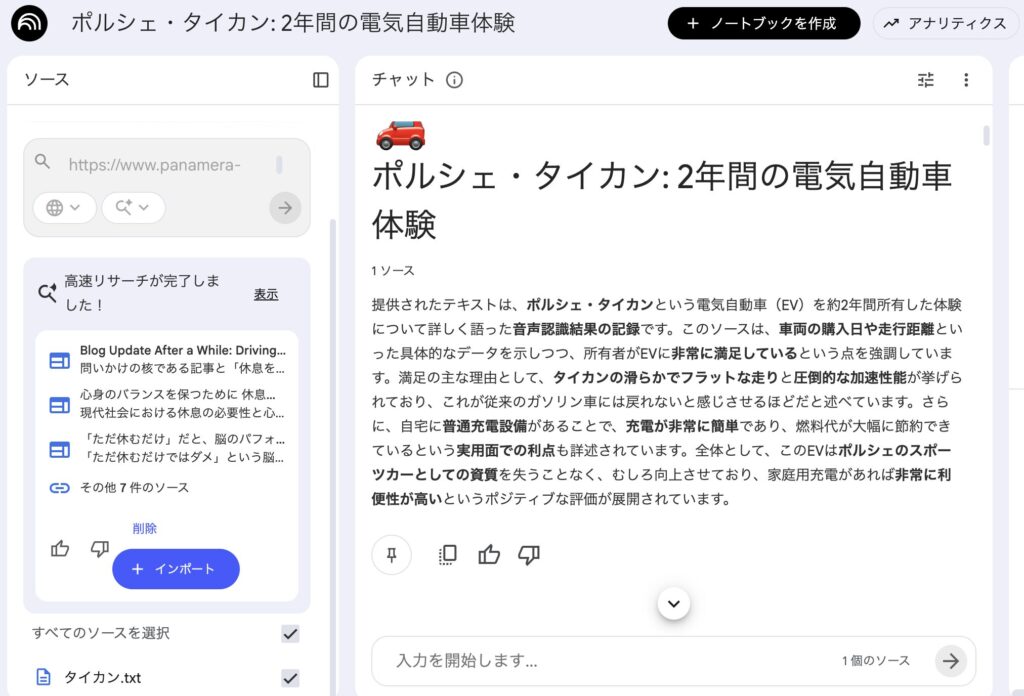Click ノートブックを作成 button

click(764, 23)
